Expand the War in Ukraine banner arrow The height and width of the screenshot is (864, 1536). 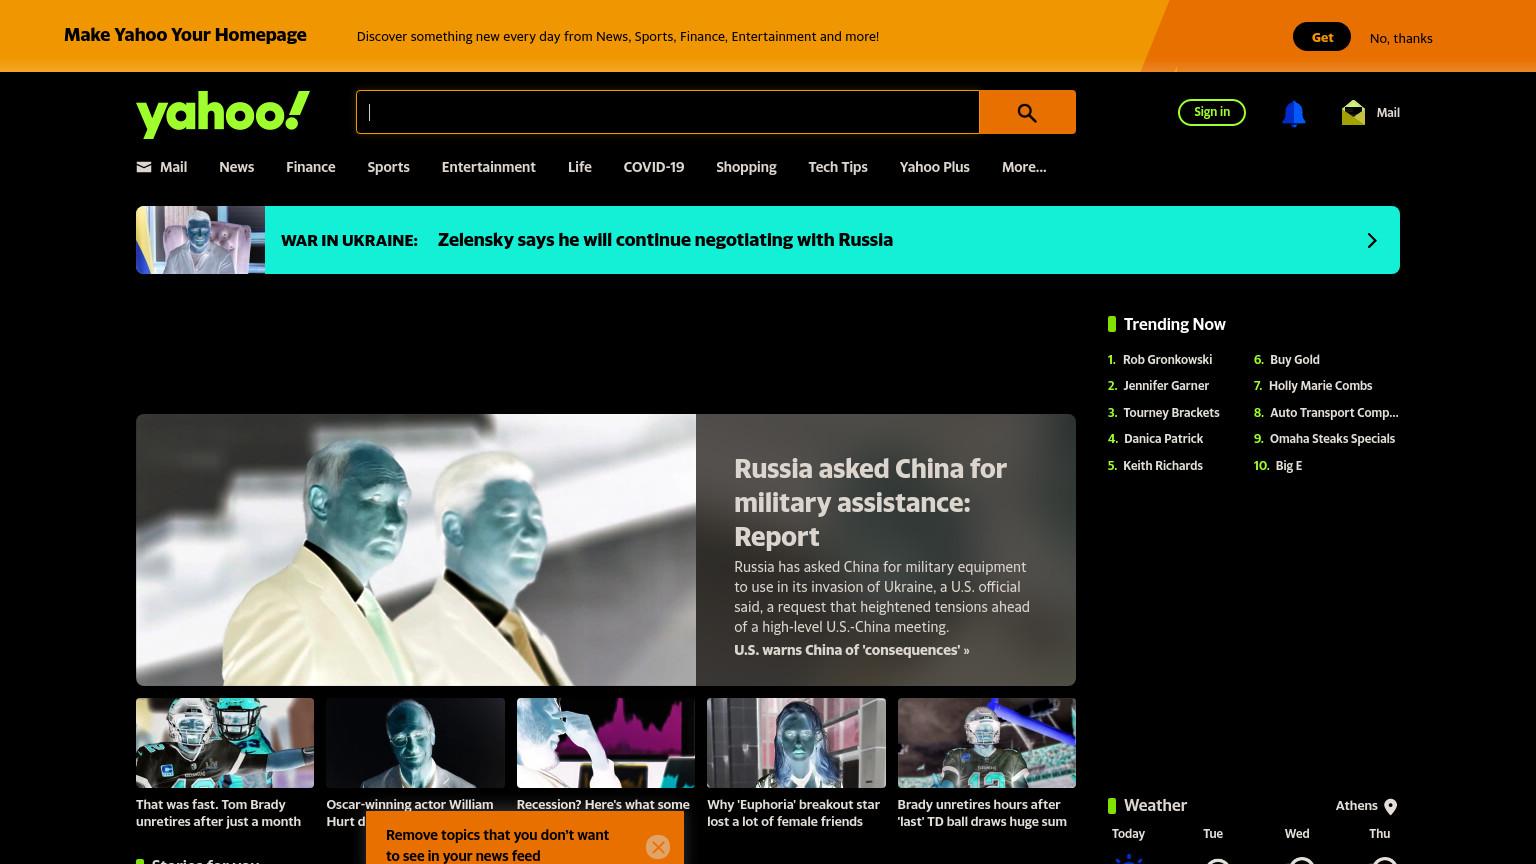pos(1372,240)
